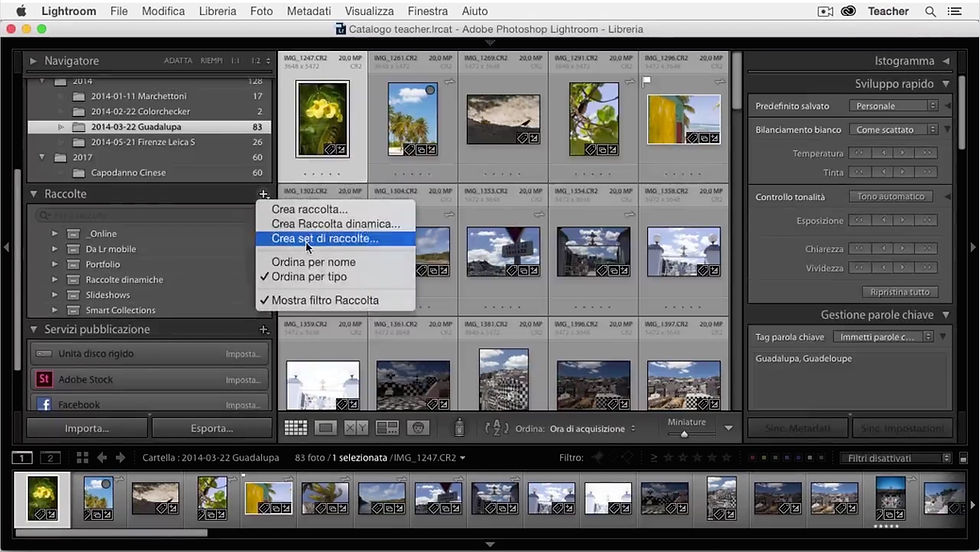Image resolution: width=980 pixels, height=552 pixels.
Task: Open the macOS Notification Center icon
Action: coord(954,11)
